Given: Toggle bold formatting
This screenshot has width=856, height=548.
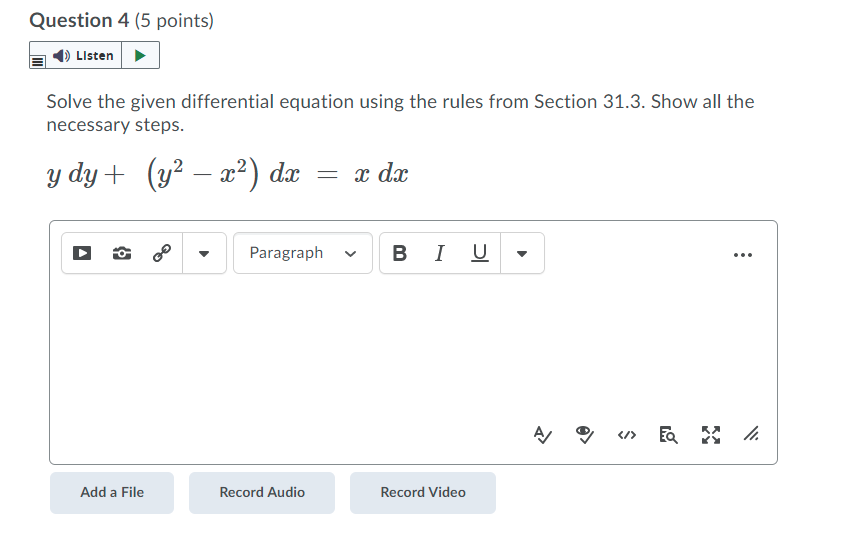Looking at the screenshot, I should pyautogui.click(x=400, y=254).
